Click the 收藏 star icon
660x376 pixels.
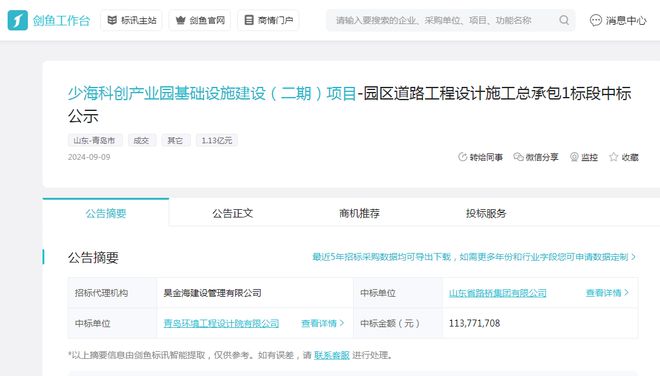coord(613,157)
